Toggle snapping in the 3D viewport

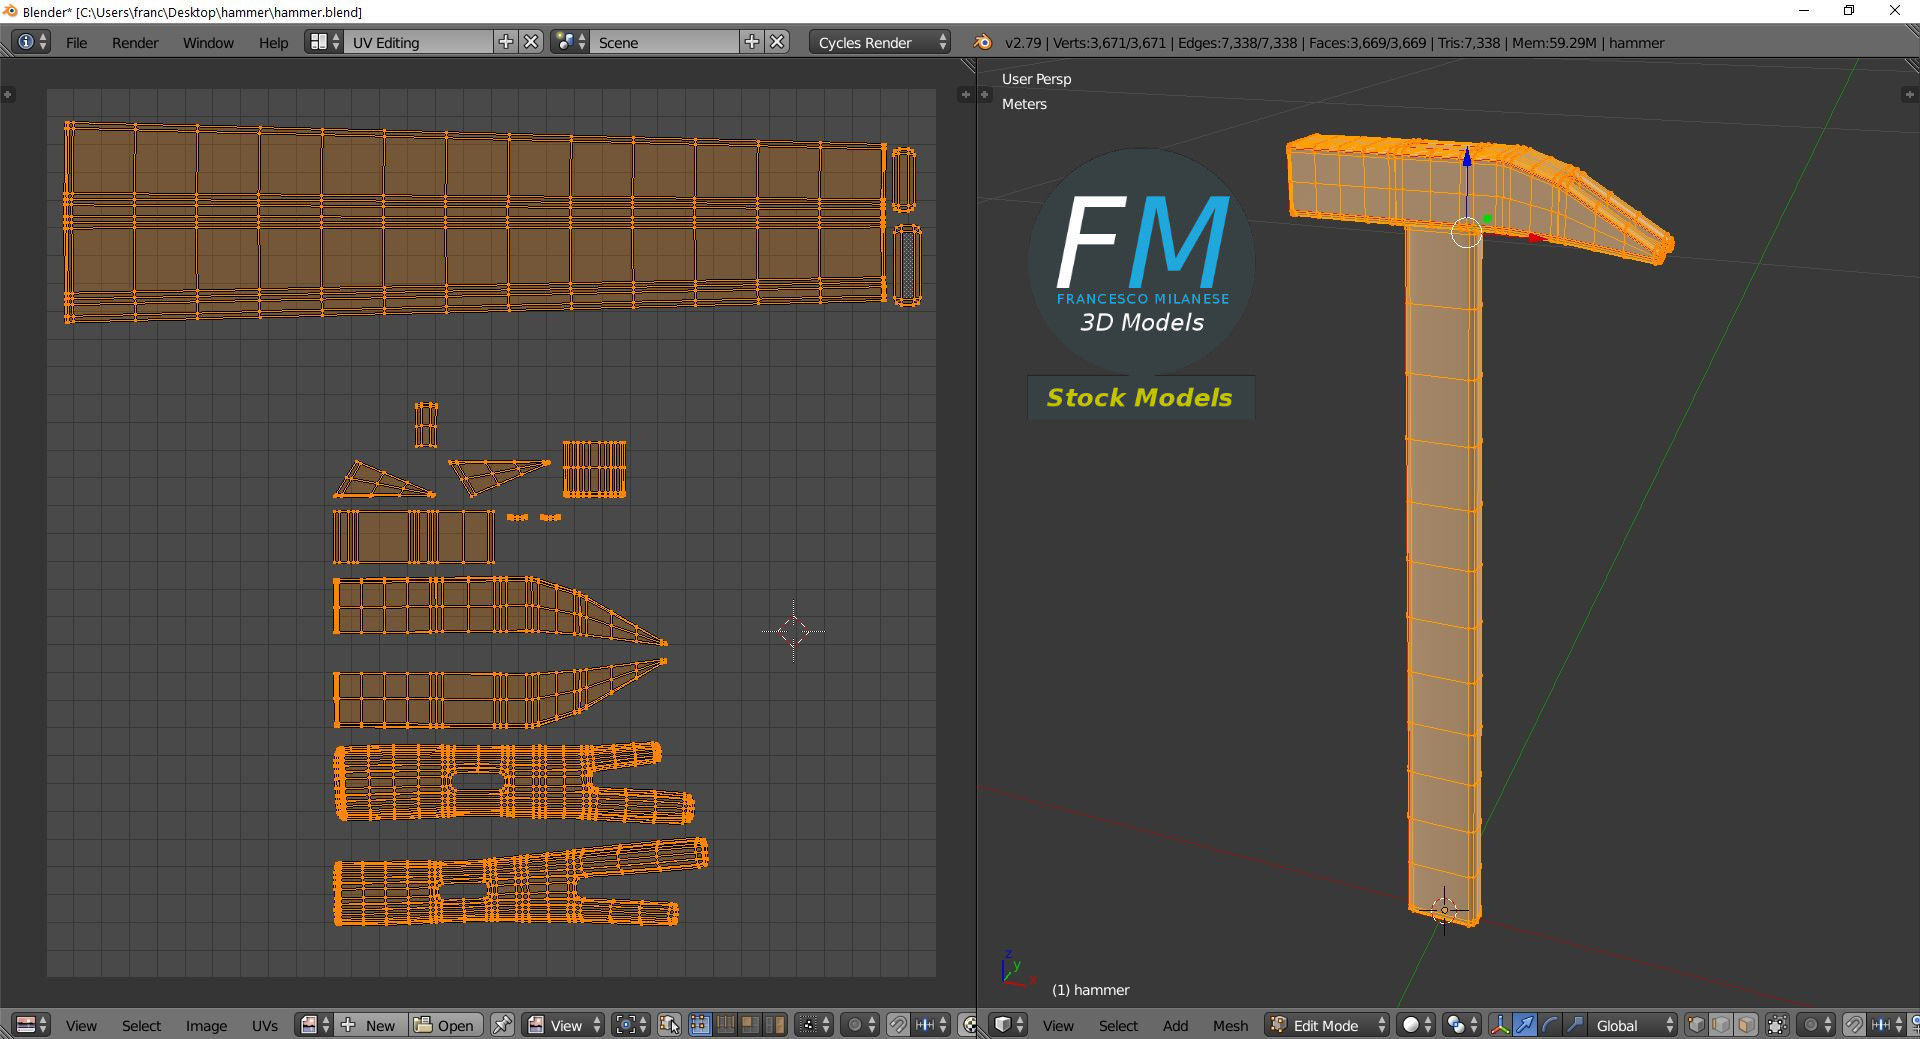1854,1025
